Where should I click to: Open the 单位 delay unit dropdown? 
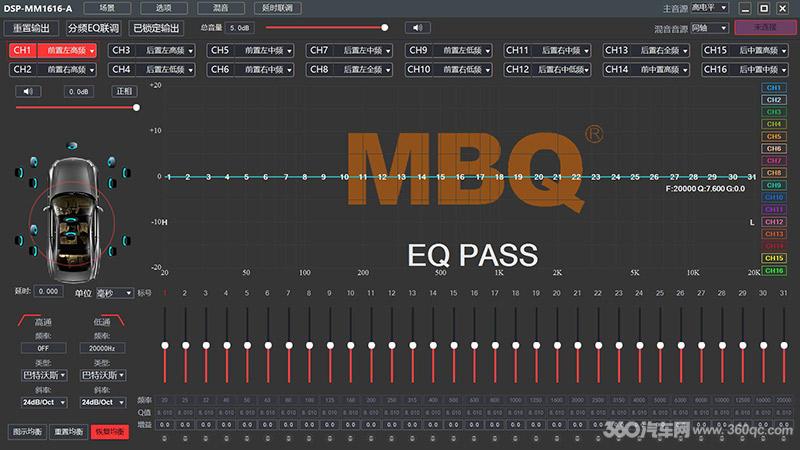click(114, 293)
